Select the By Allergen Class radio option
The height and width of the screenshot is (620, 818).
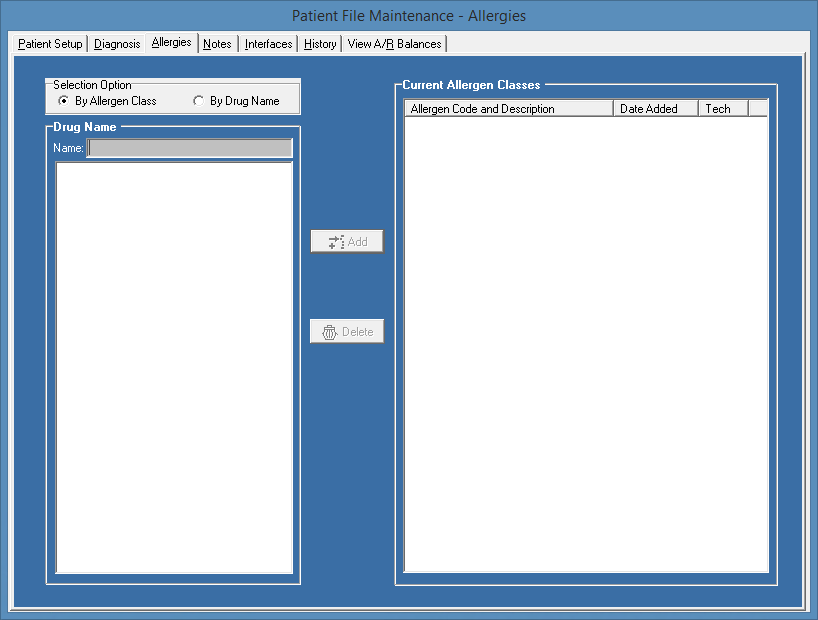(x=64, y=101)
